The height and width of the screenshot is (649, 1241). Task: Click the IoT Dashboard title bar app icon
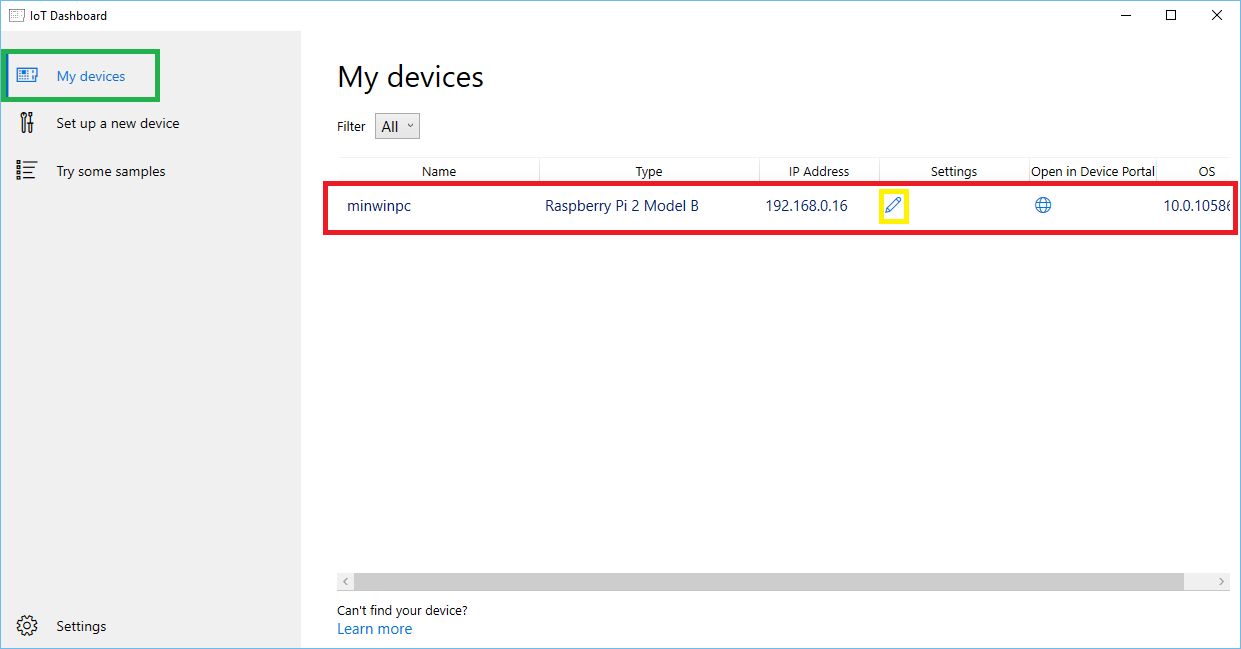(15, 15)
